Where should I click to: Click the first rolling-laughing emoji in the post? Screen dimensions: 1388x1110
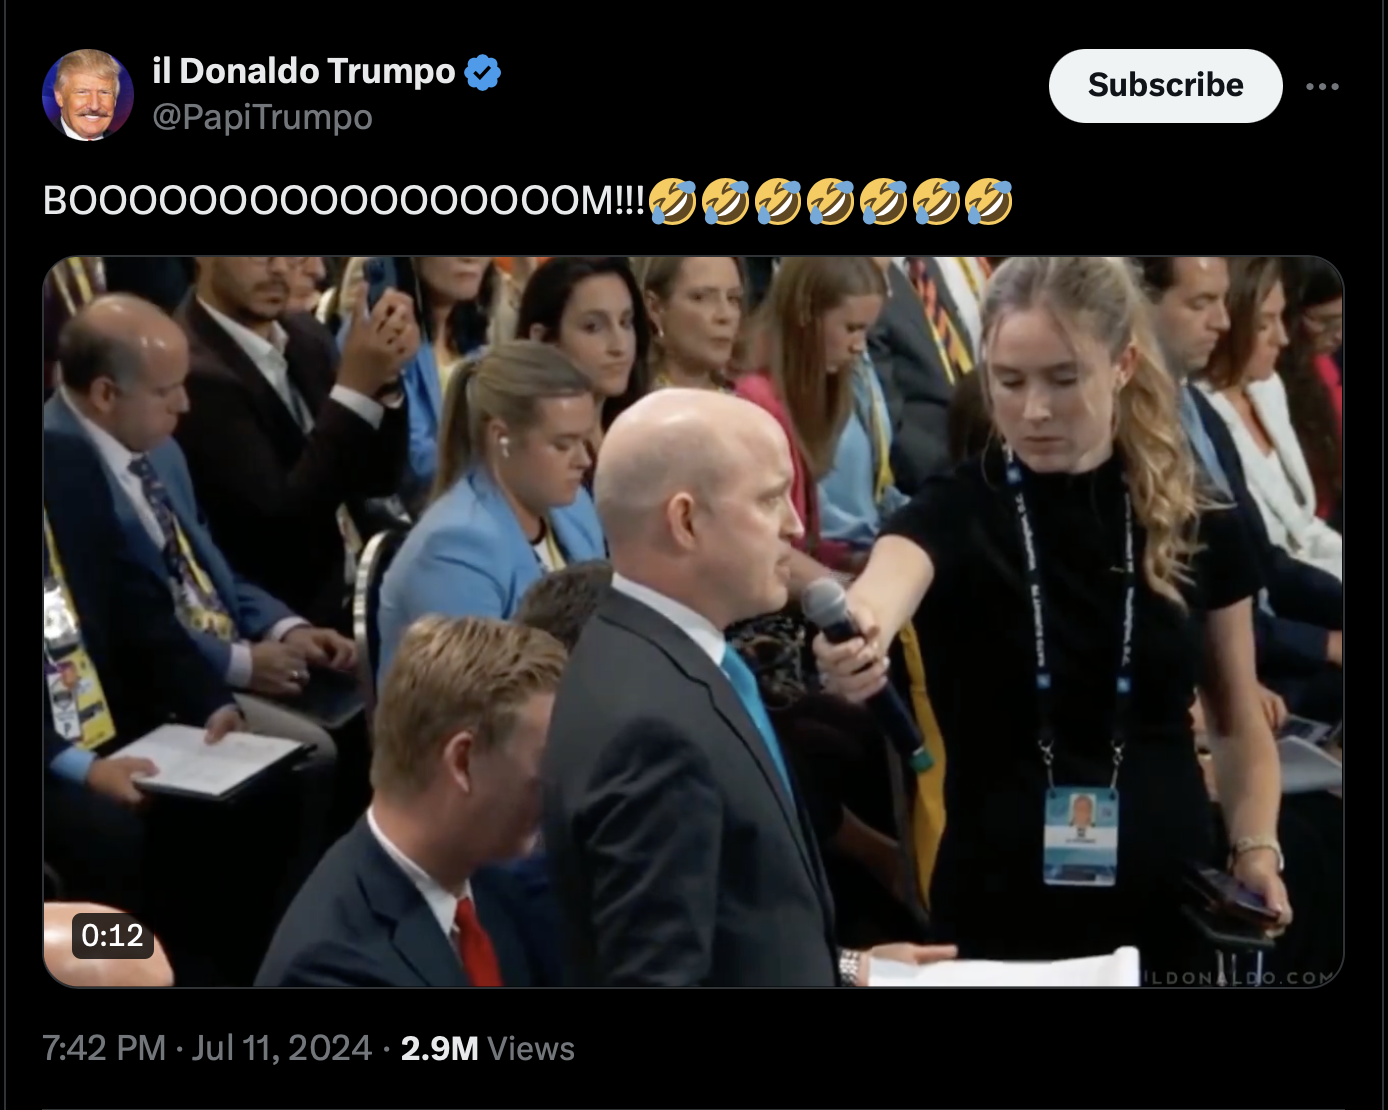point(672,201)
